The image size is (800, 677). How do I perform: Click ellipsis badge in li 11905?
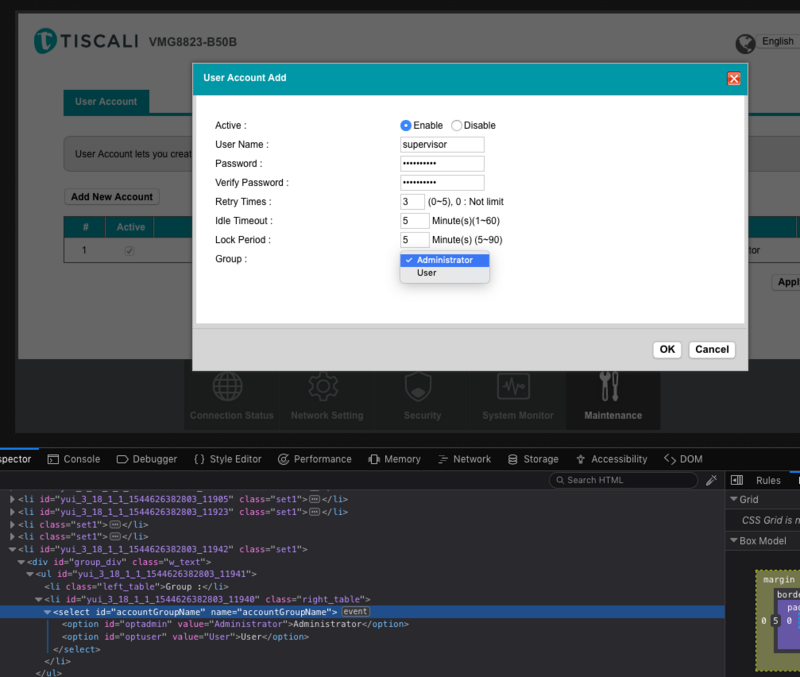(315, 499)
